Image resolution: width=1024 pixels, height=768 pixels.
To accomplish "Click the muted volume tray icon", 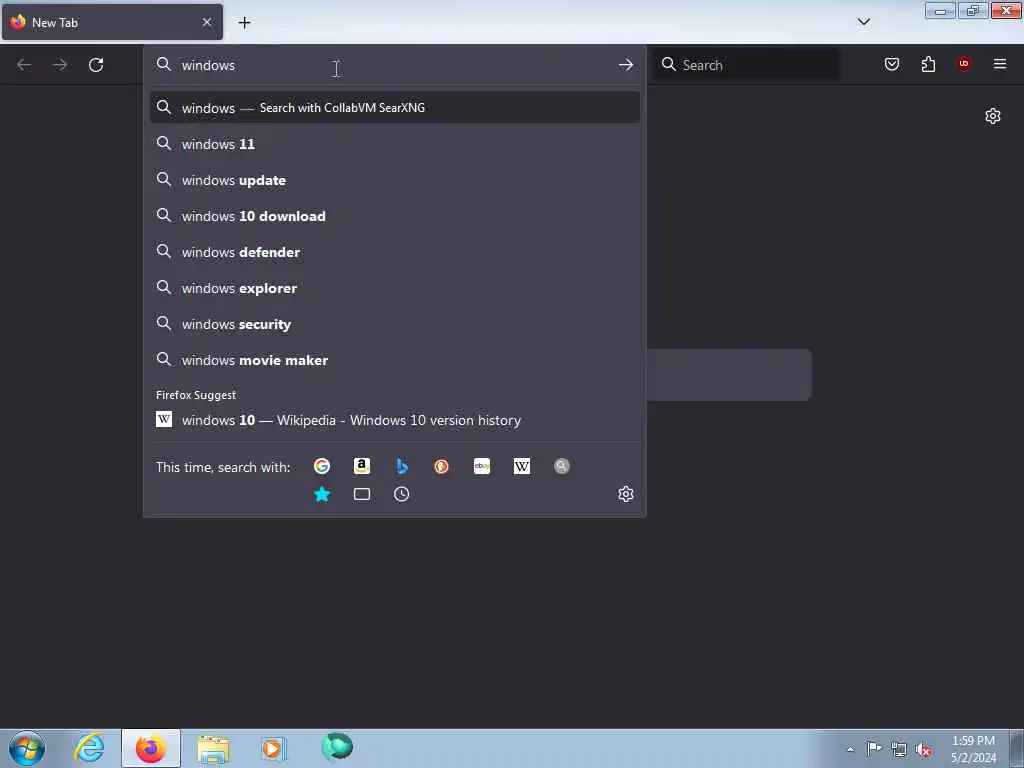I will [x=923, y=749].
